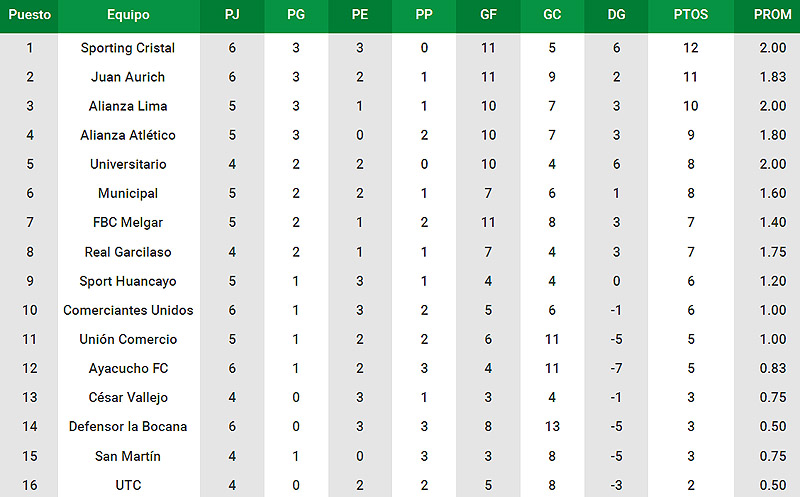Image resolution: width=800 pixels, height=497 pixels.
Task: Click the GF column header
Action: [x=488, y=14]
